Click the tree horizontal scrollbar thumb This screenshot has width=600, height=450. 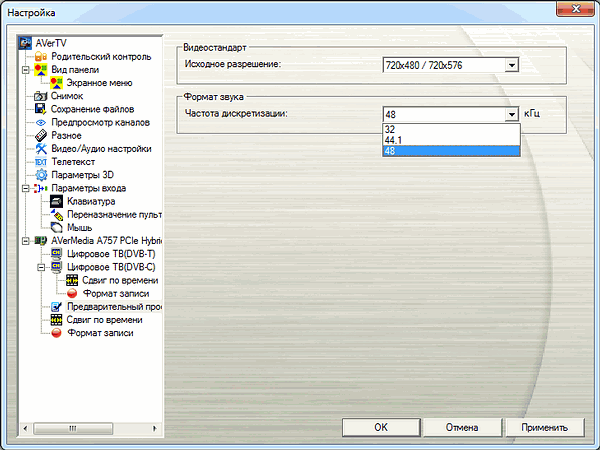click(73, 428)
